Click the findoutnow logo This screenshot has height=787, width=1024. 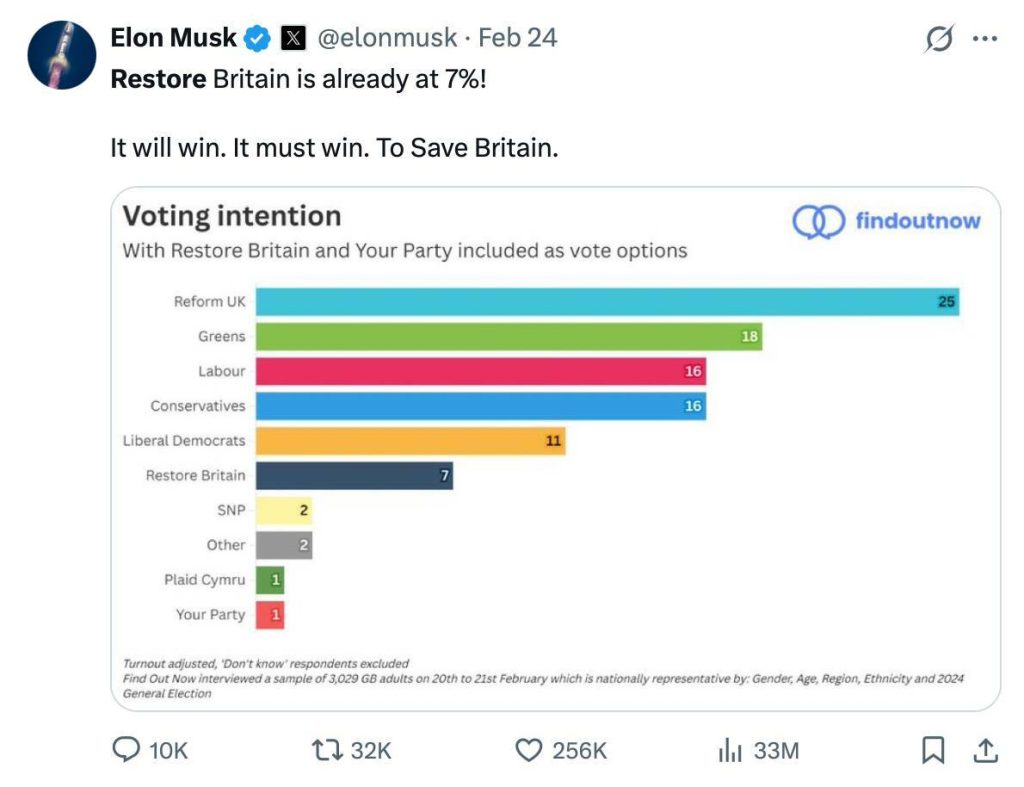click(886, 221)
